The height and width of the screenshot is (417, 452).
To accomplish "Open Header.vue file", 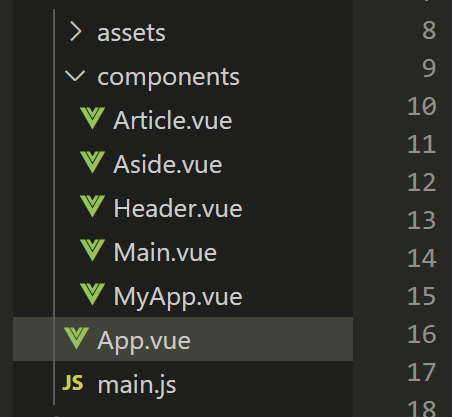I will [178, 208].
